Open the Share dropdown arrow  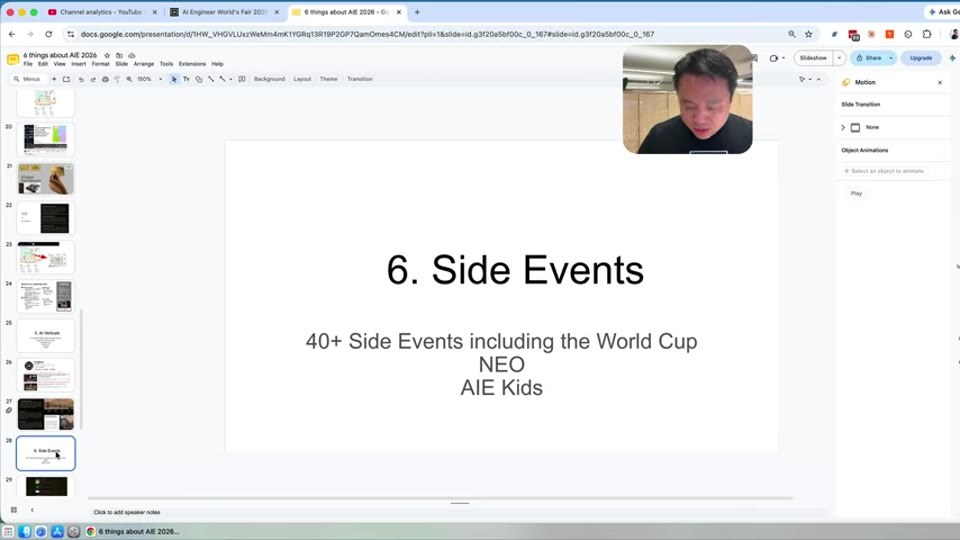pos(891,58)
